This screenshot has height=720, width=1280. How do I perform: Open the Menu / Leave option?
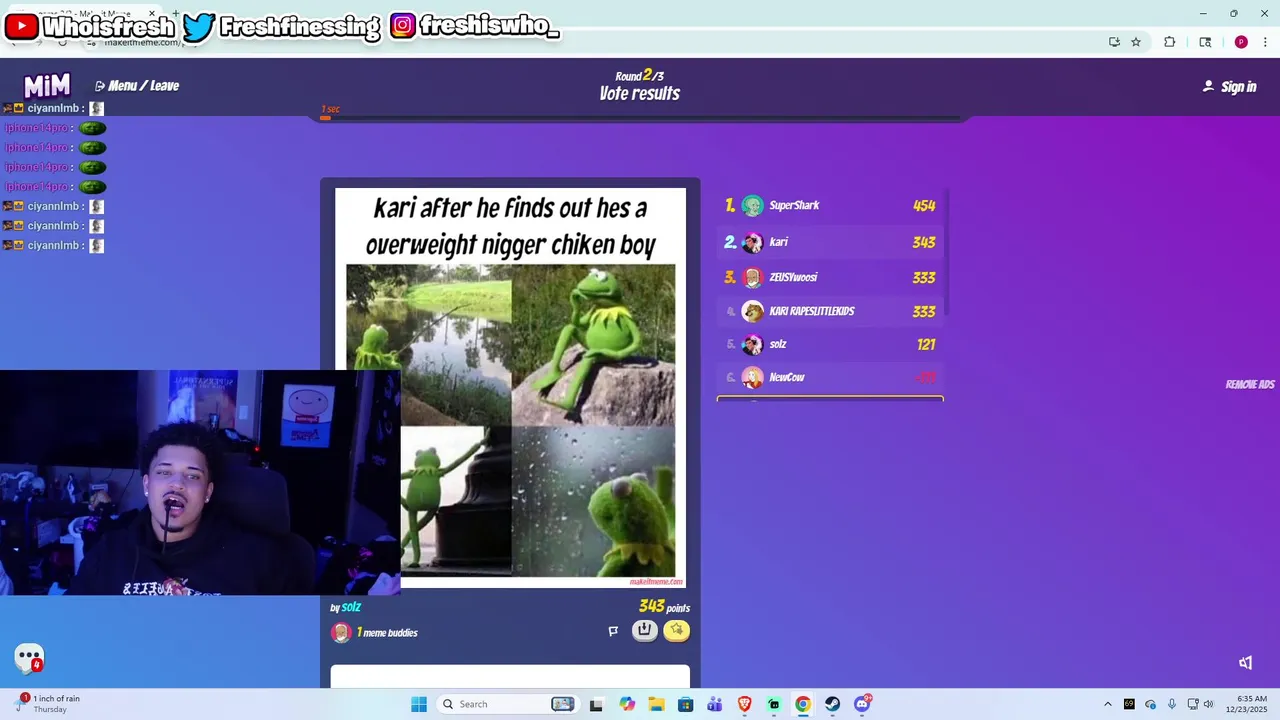[x=137, y=86]
